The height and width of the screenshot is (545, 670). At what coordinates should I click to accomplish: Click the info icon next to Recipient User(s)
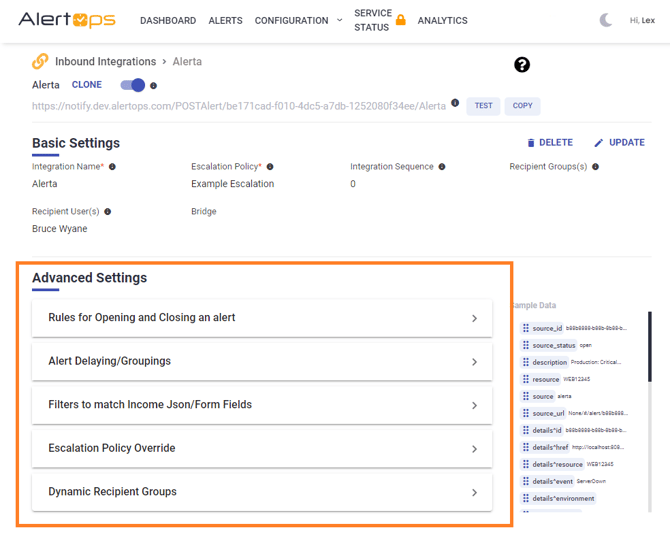[x=108, y=212]
